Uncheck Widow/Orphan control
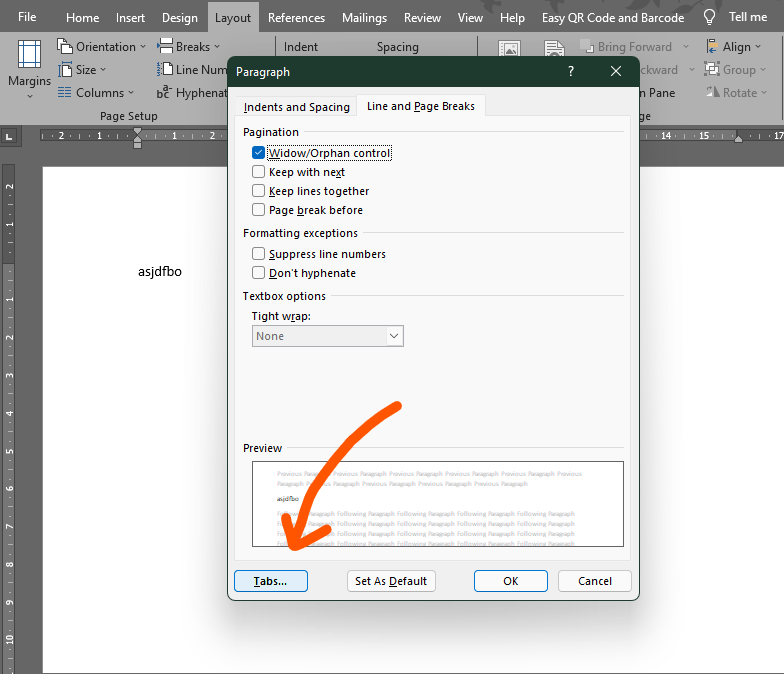The width and height of the screenshot is (784, 674). coord(258,152)
